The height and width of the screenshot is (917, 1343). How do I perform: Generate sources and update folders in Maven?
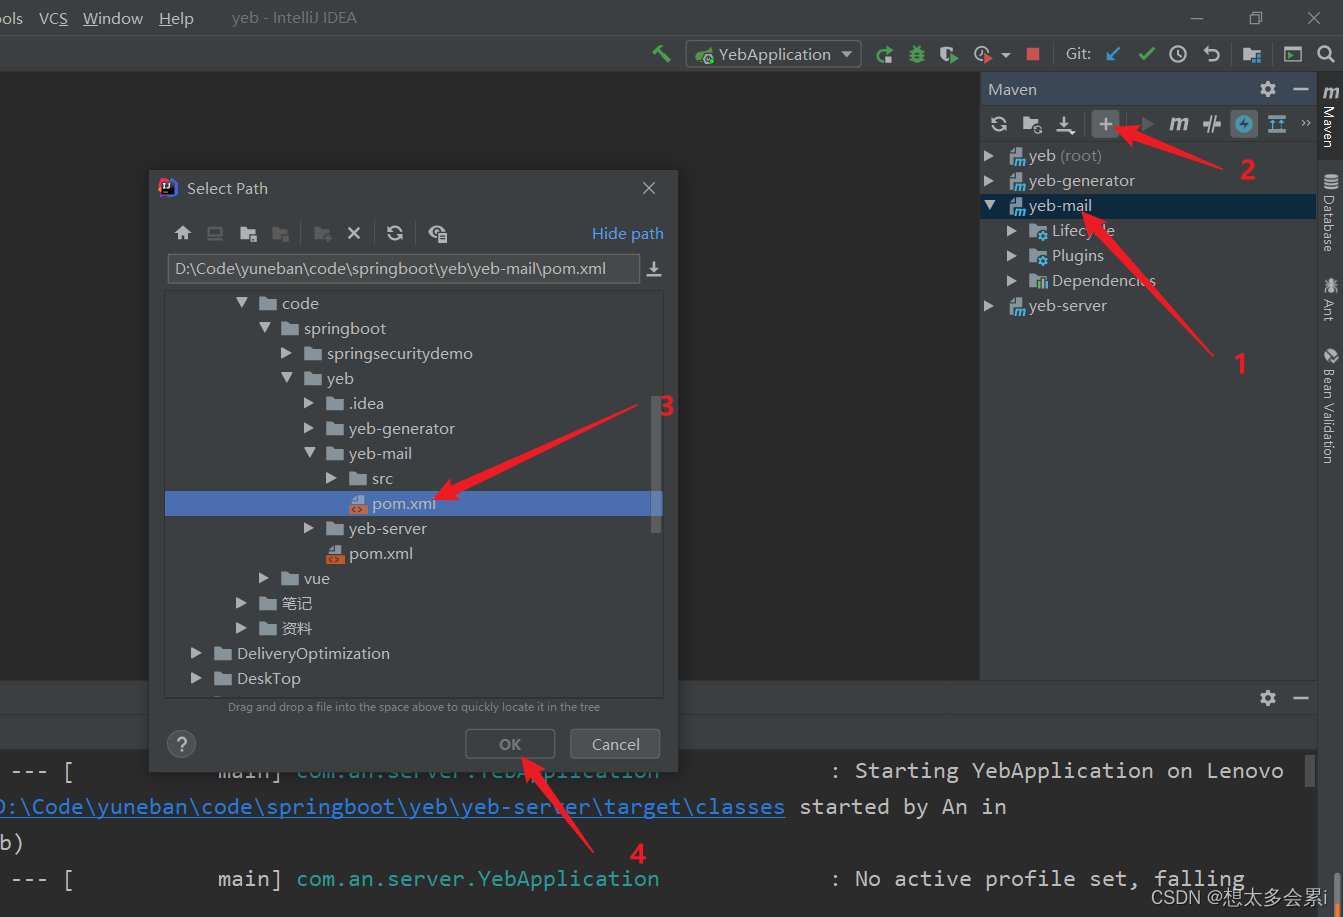tap(1031, 124)
